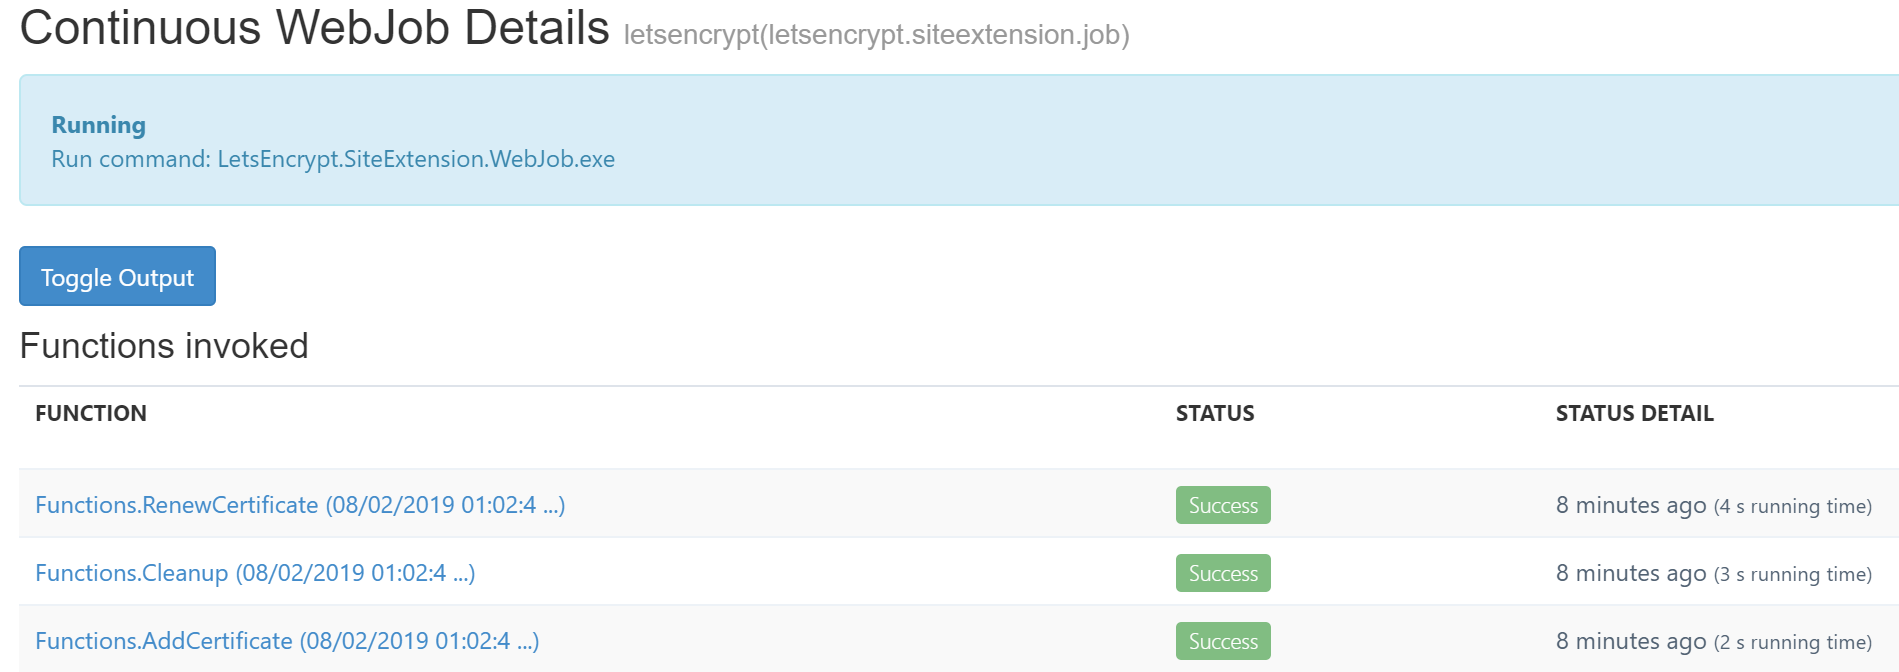The height and width of the screenshot is (672, 1899).
Task: Click the Success badge for RenewCertificate
Action: pos(1222,505)
